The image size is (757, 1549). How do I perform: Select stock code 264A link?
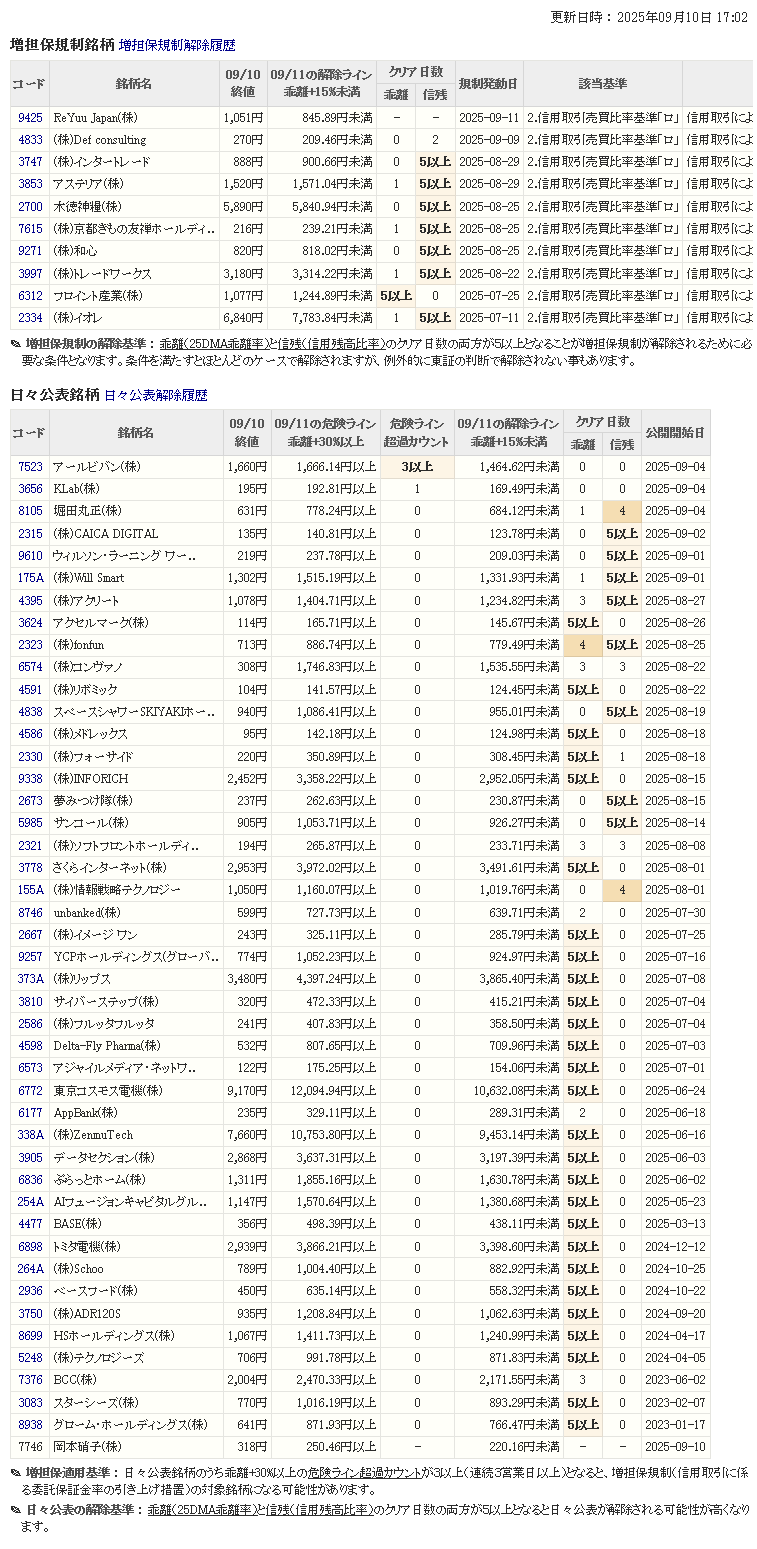tap(30, 1269)
